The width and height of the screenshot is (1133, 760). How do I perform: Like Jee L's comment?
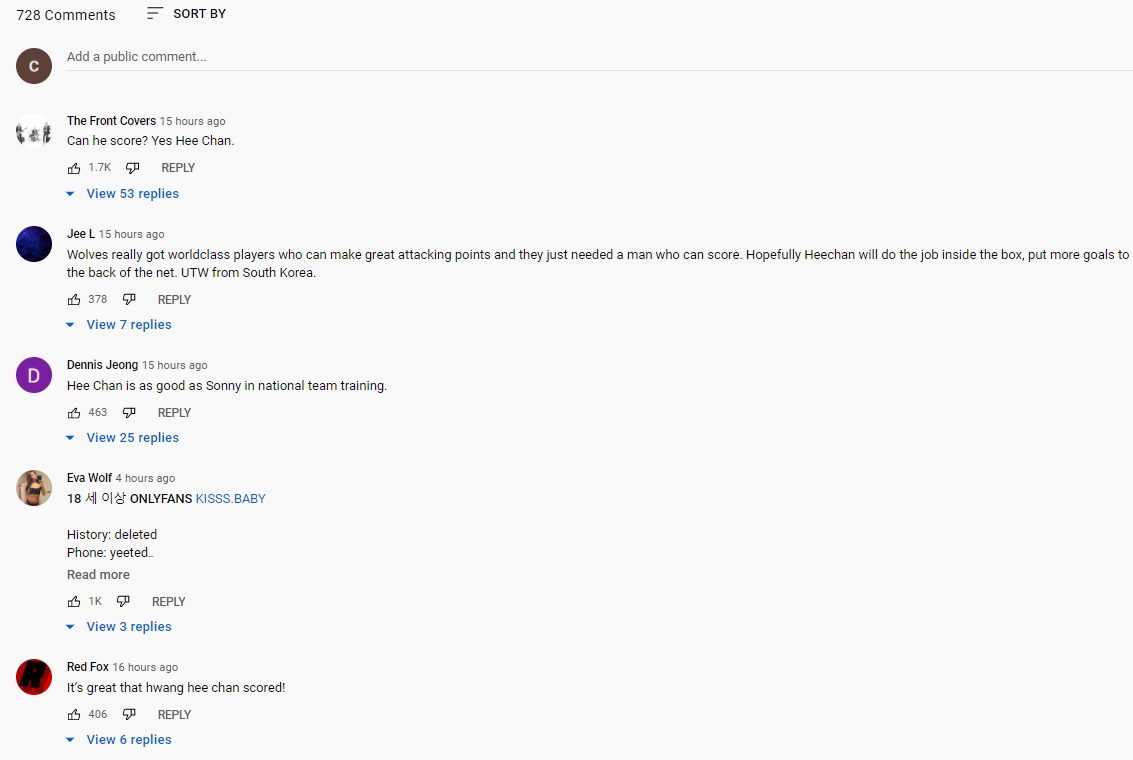(74, 300)
